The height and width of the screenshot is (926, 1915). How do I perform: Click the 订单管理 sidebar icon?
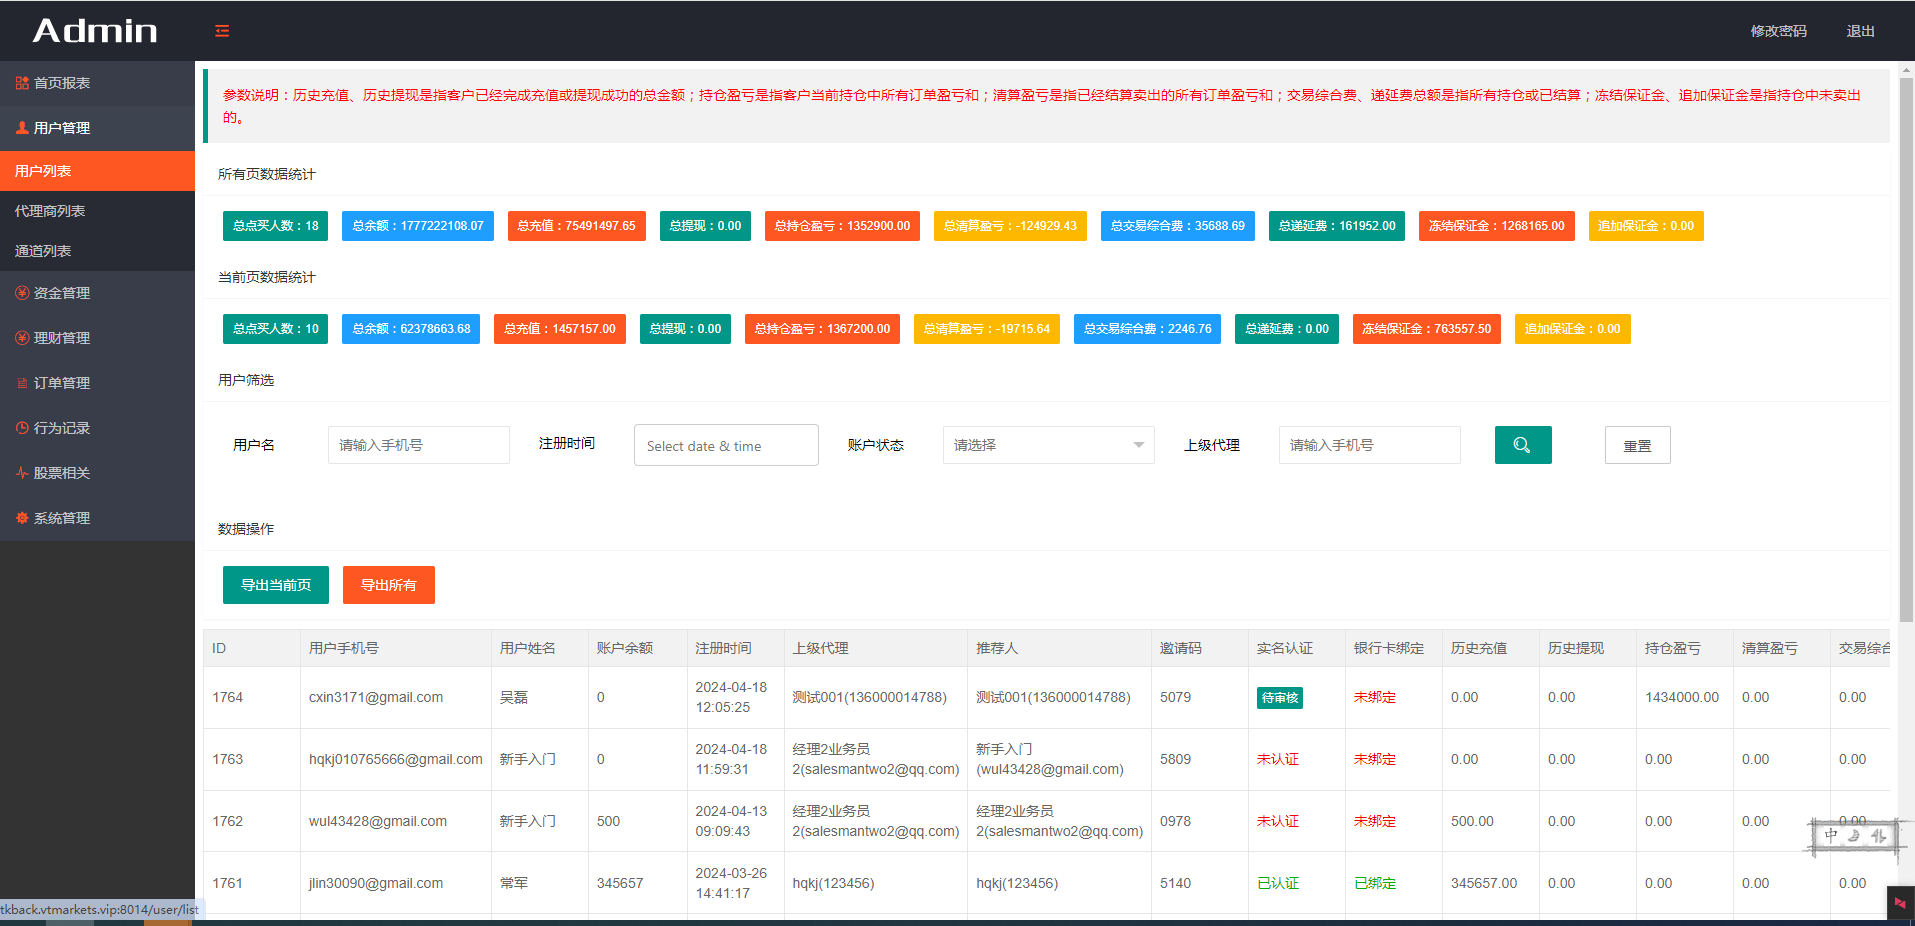point(22,383)
